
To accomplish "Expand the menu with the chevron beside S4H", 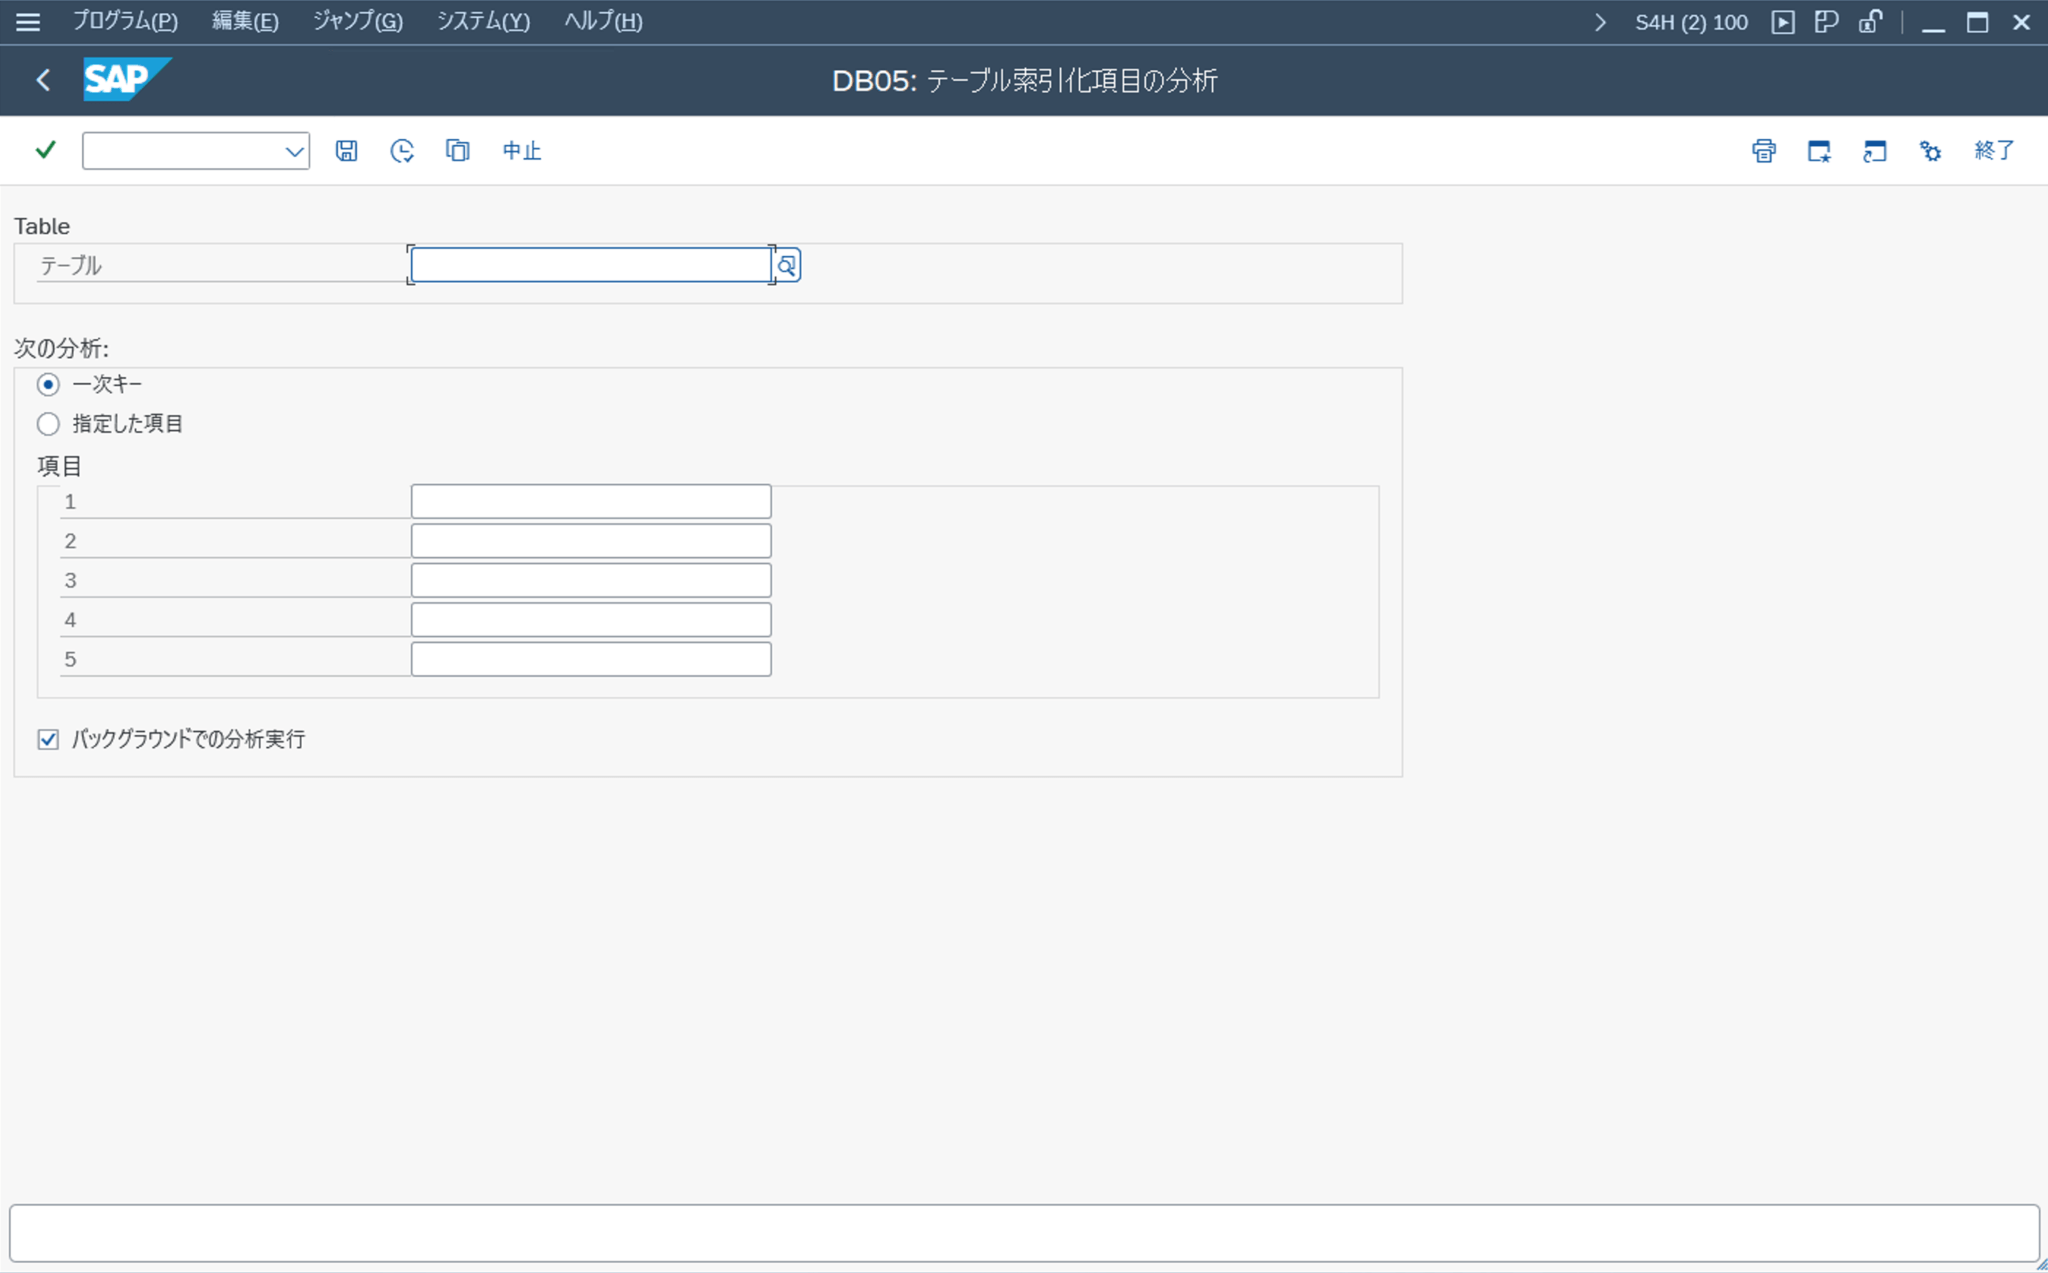I will coord(1602,21).
